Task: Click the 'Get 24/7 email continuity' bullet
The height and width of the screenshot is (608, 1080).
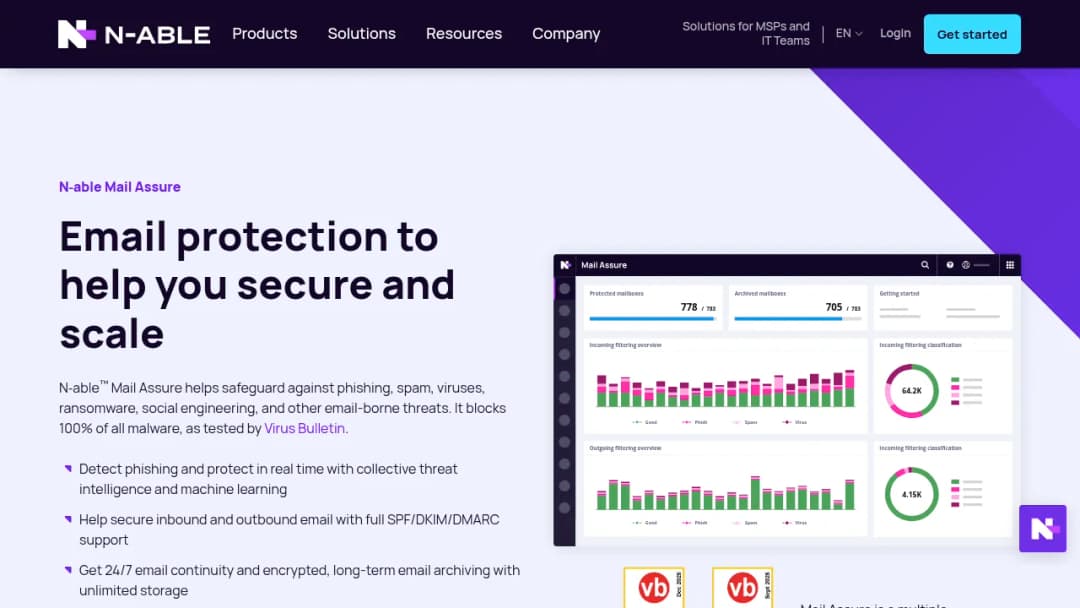Action: pos(300,580)
